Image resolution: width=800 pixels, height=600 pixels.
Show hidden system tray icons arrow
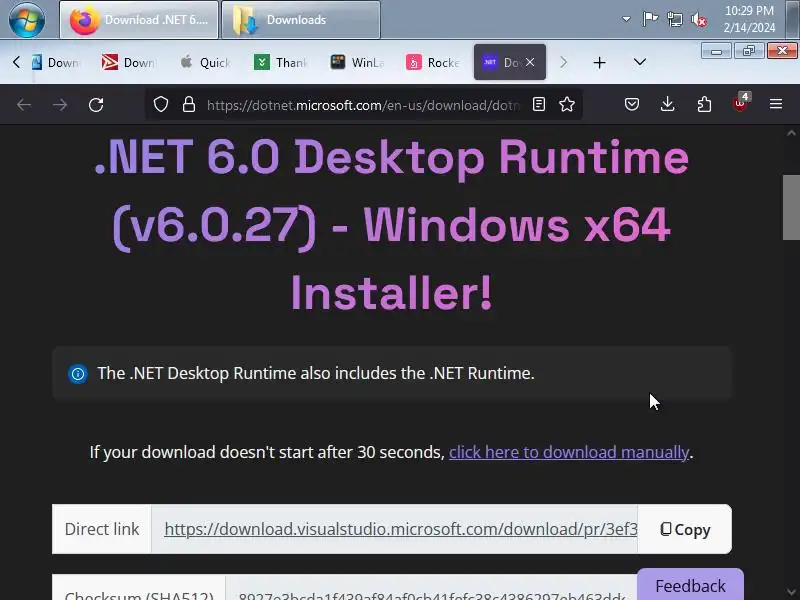tap(626, 19)
